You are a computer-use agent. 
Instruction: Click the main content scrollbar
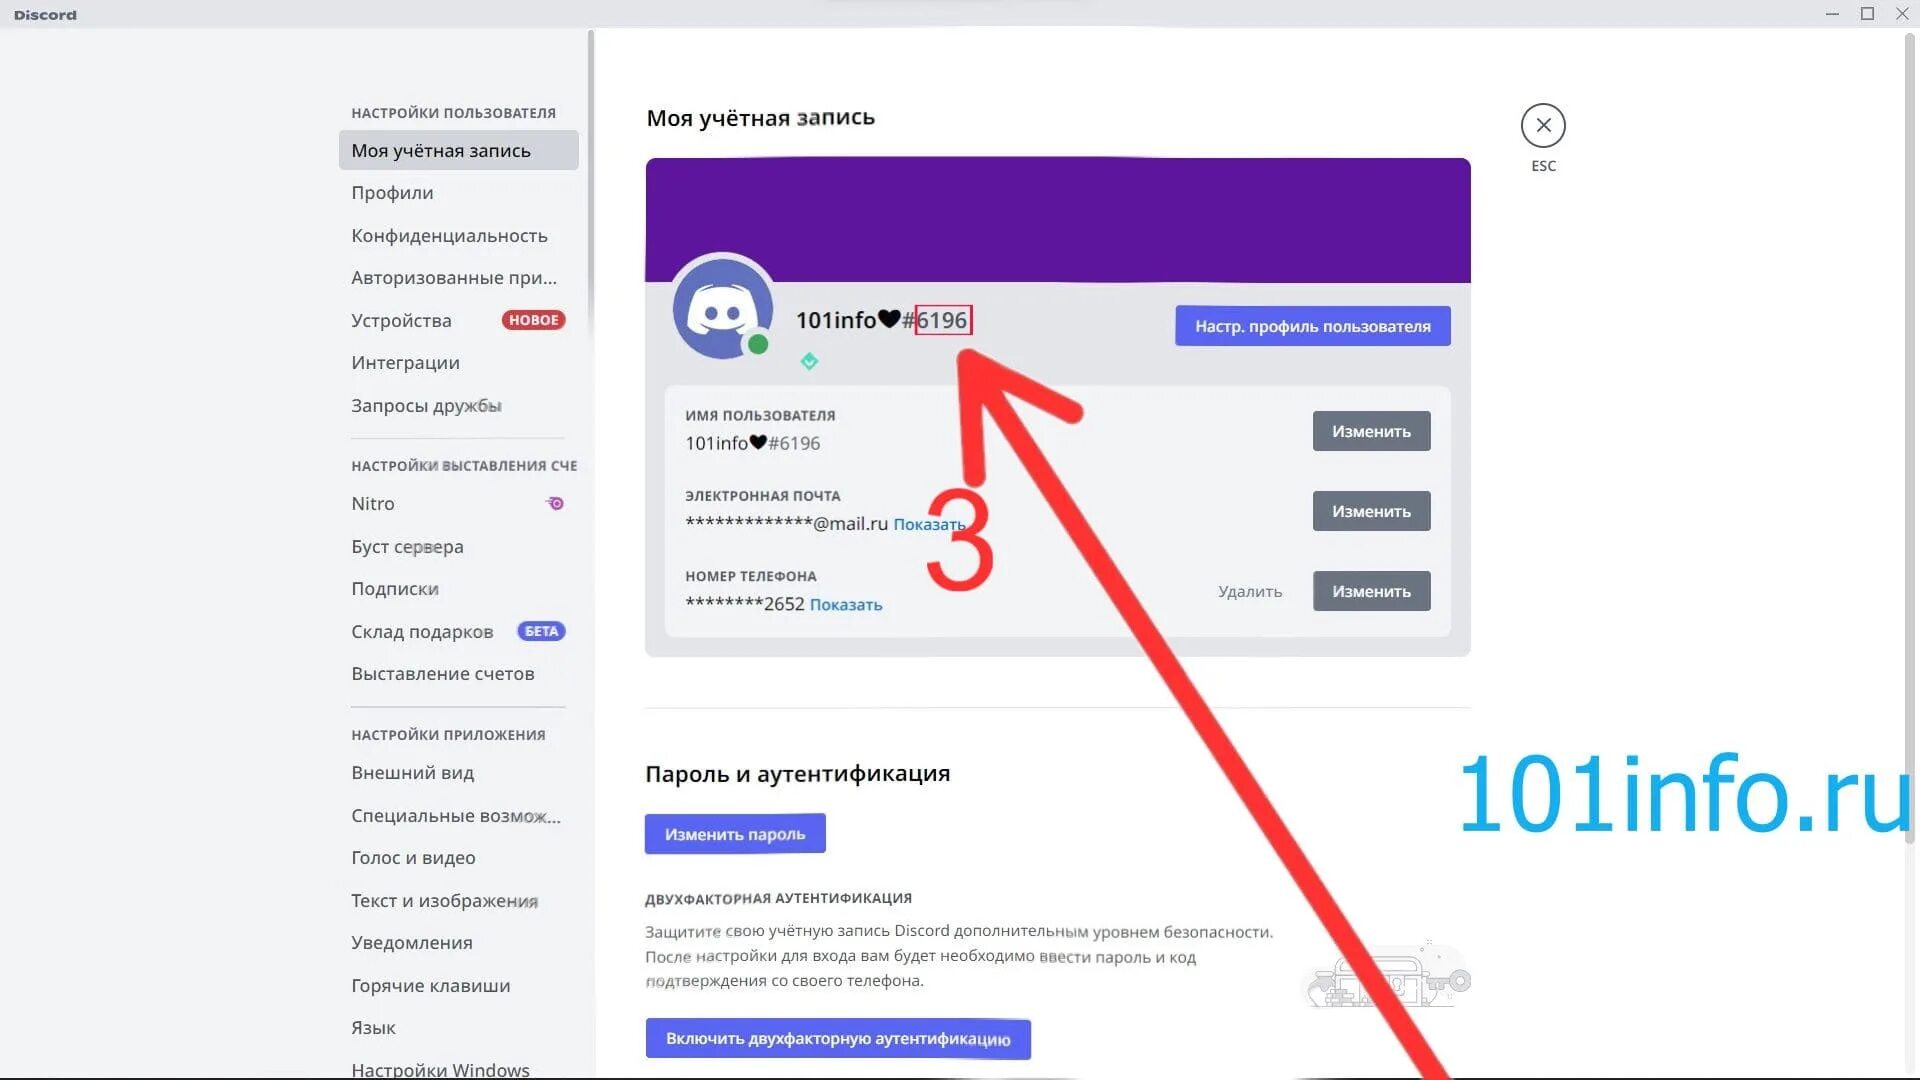click(1909, 440)
